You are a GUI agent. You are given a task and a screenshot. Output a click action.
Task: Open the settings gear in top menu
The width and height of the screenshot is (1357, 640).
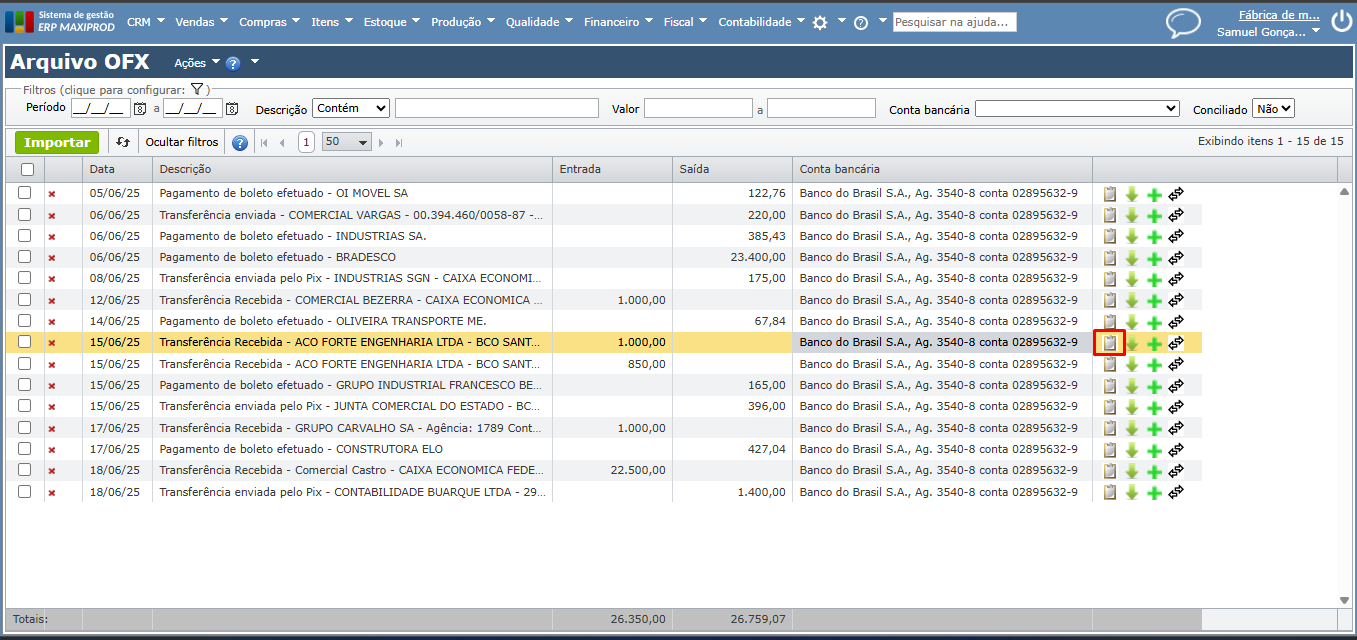click(820, 22)
